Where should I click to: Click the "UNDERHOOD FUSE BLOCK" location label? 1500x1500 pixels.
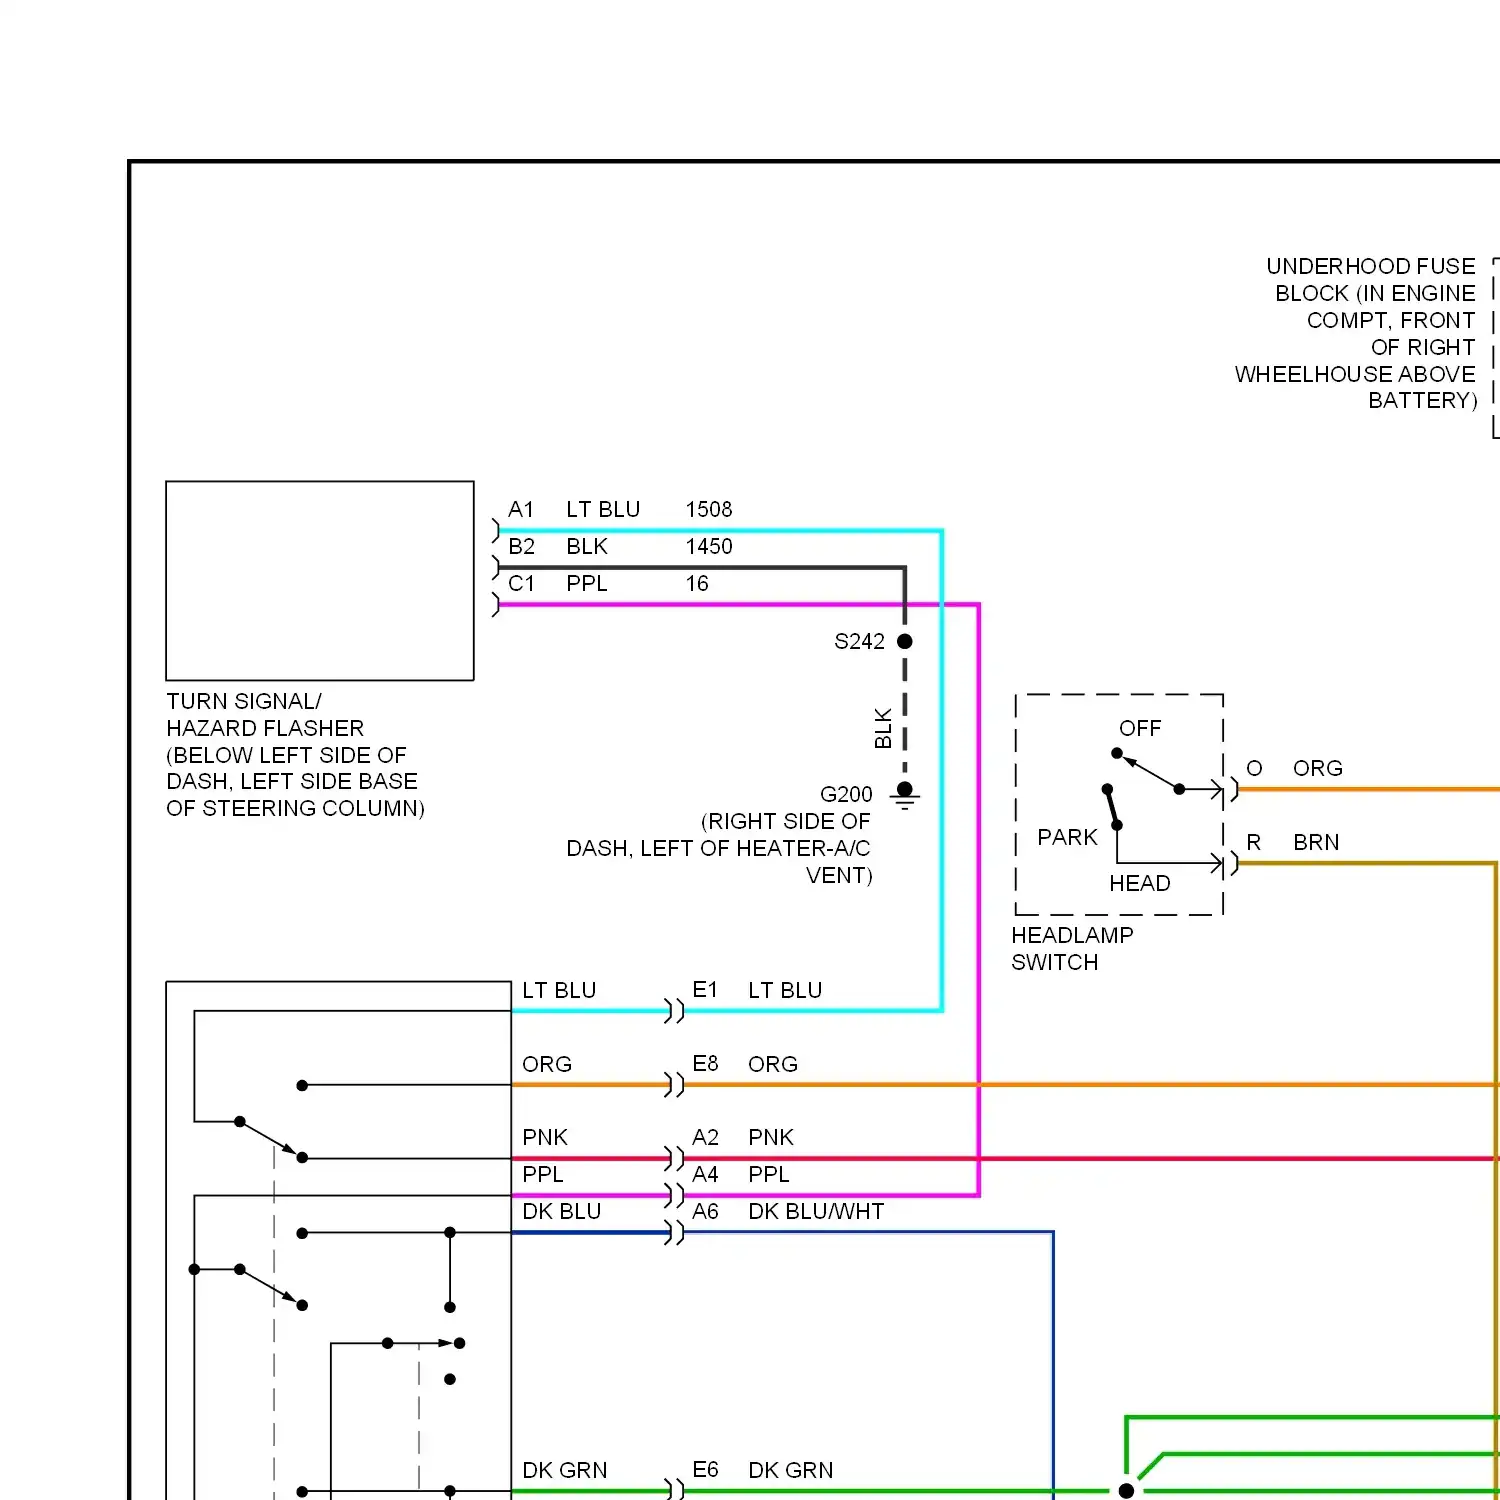click(x=1356, y=333)
